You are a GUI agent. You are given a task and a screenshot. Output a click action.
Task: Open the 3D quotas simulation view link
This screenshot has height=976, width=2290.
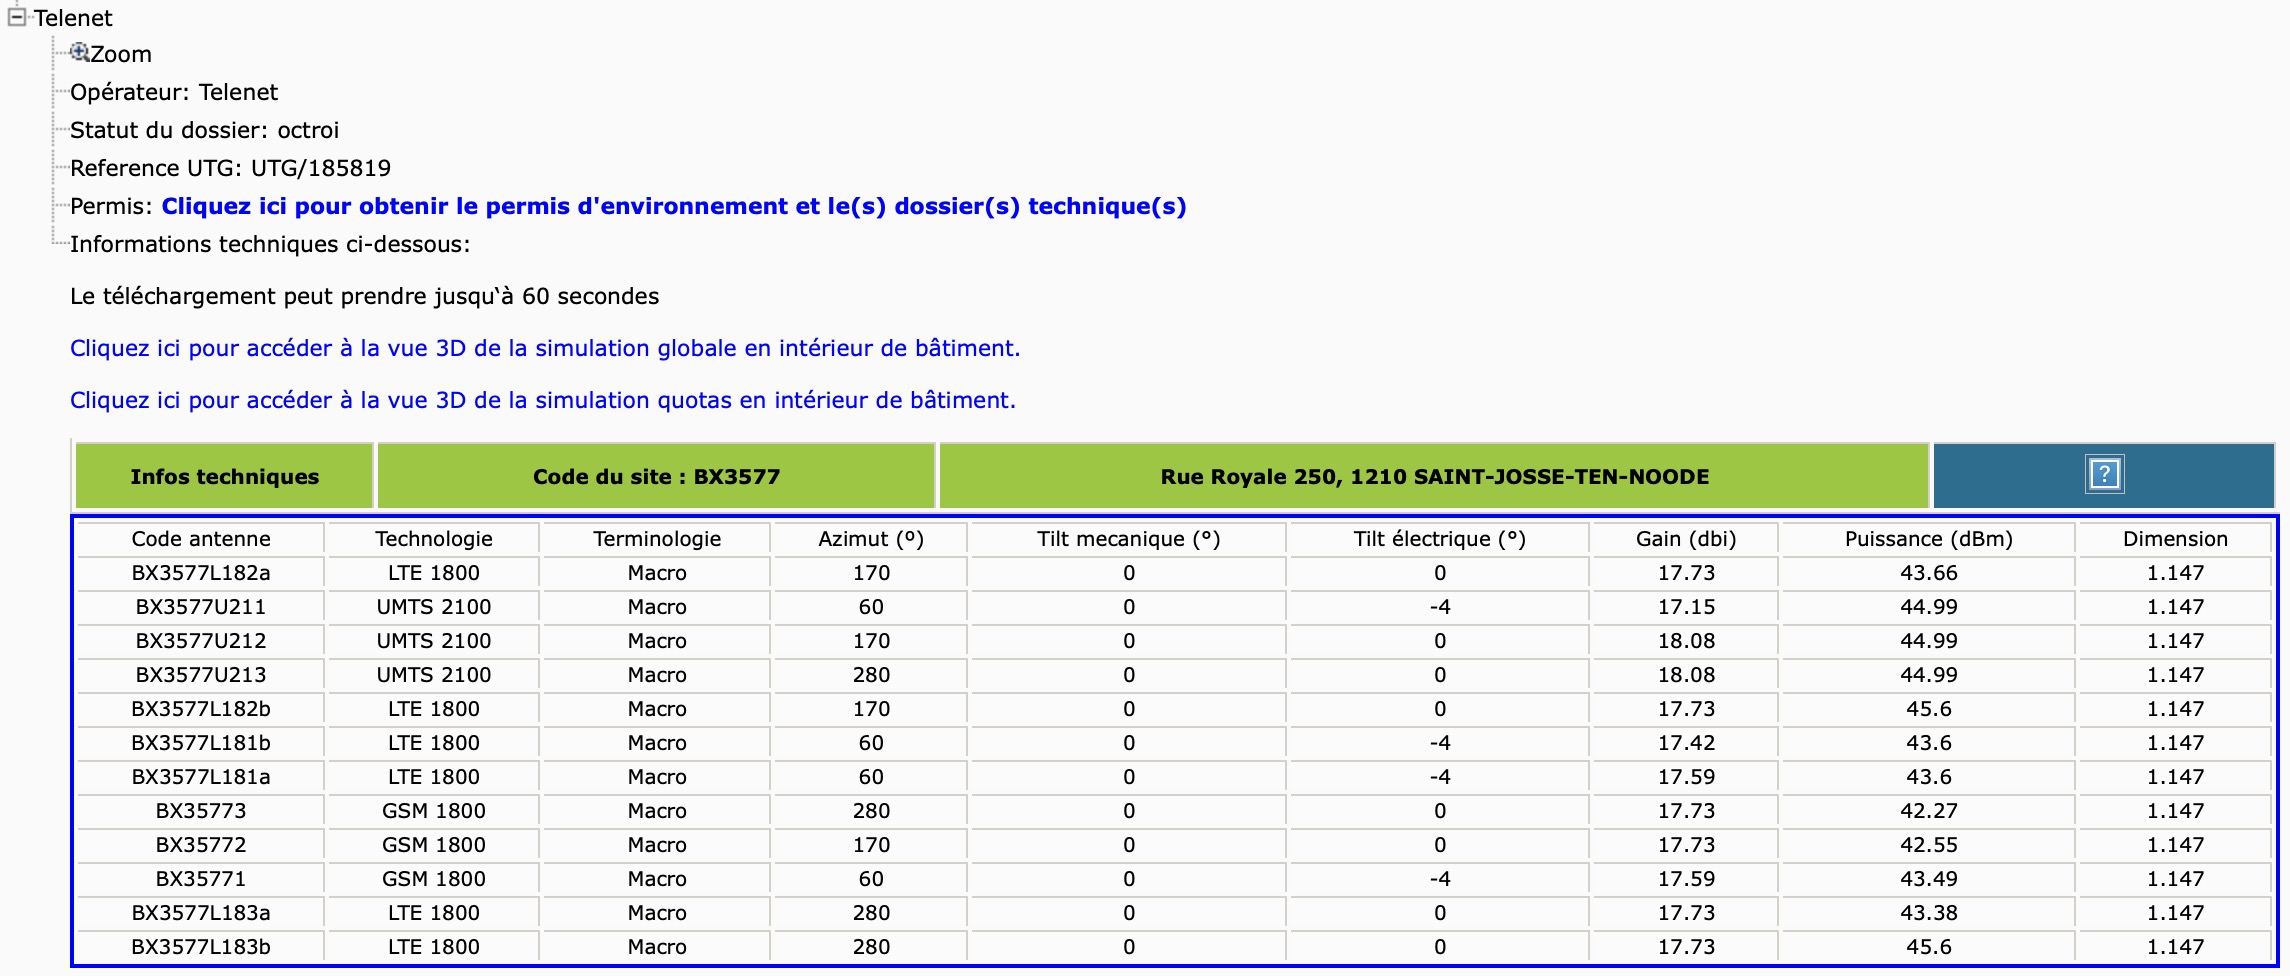[x=542, y=400]
